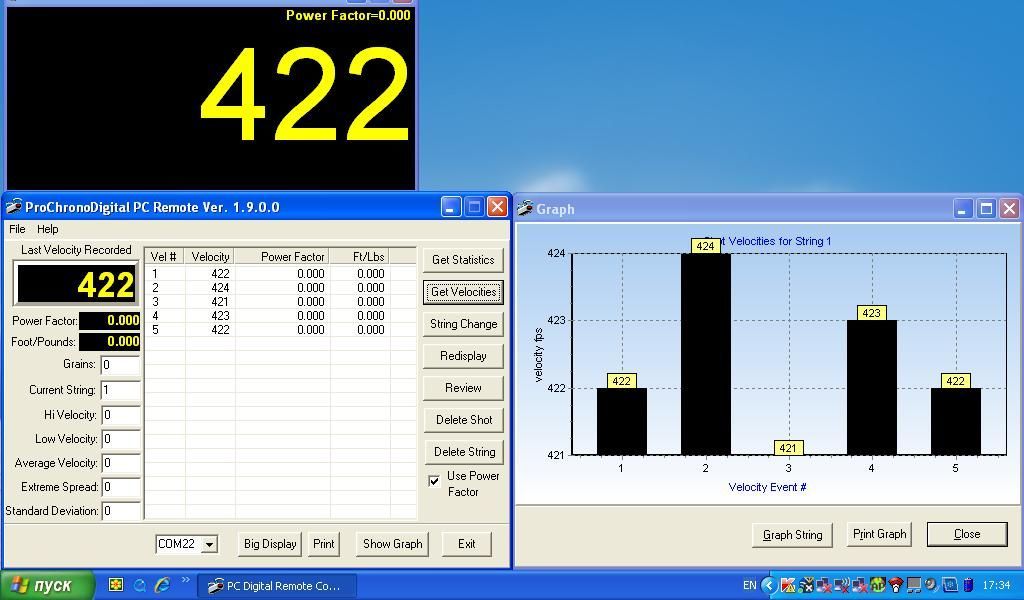
Task: Click the PC Digital Remote taskbar button
Action: pyautogui.click(x=274, y=586)
